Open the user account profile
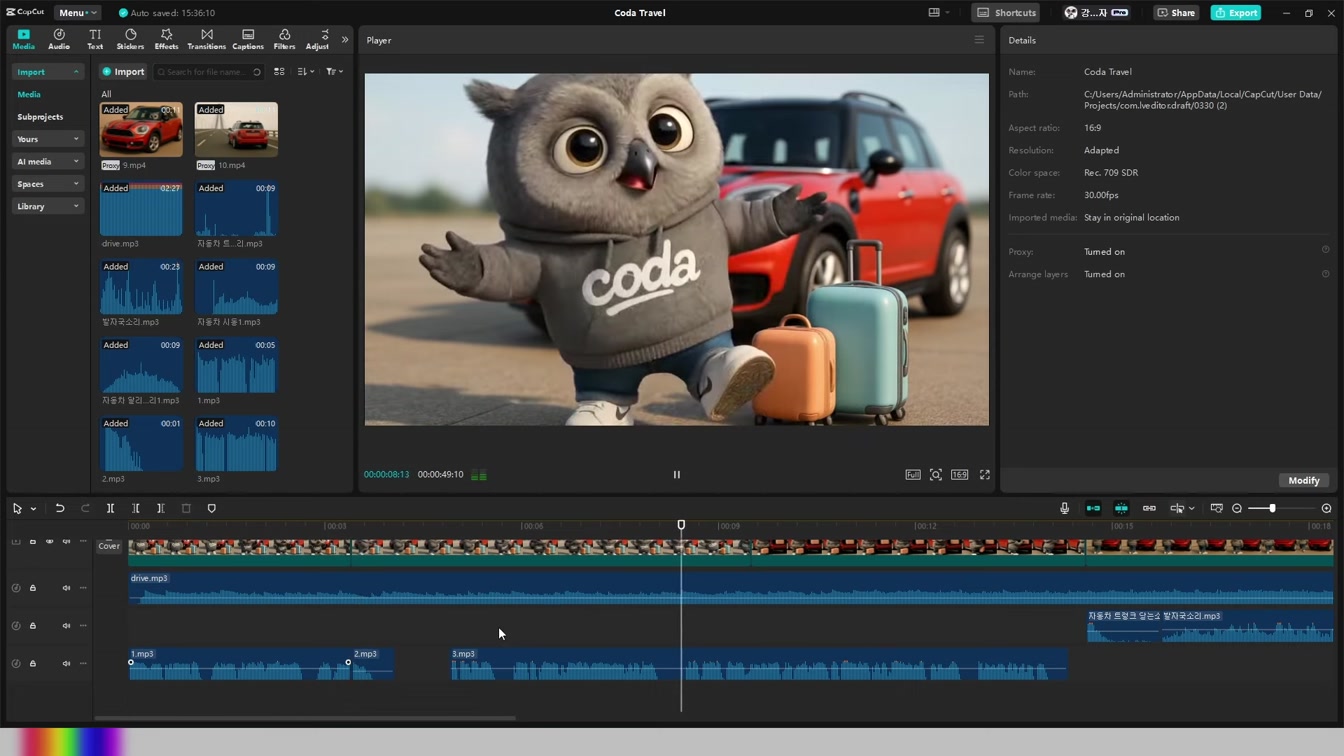The height and width of the screenshot is (756, 1344). [1096, 13]
